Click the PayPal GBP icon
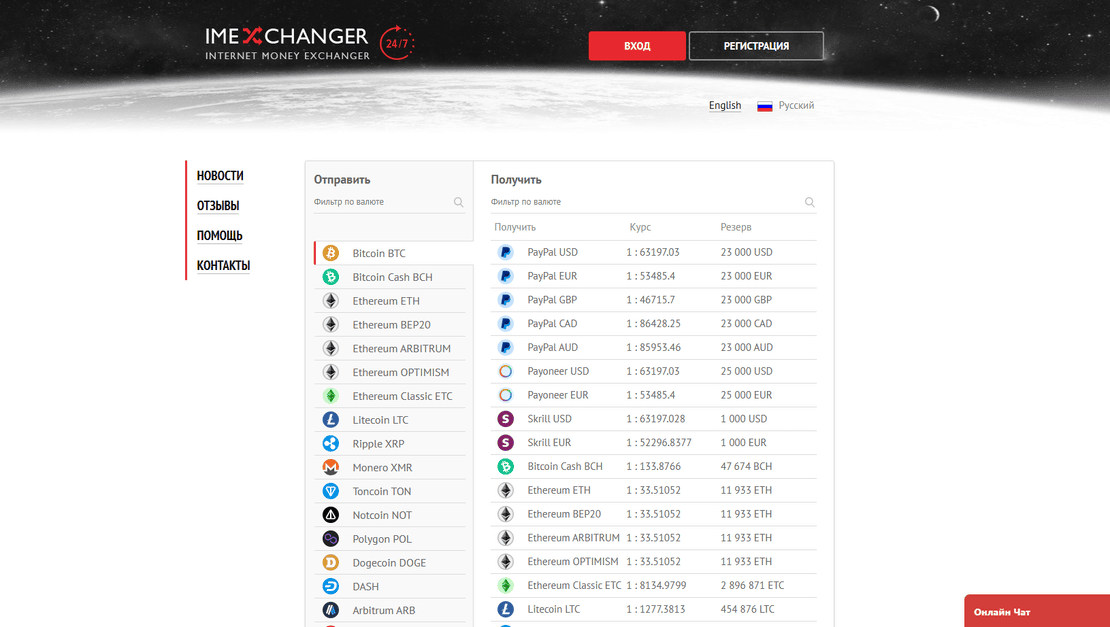This screenshot has height=627, width=1110. 506,300
